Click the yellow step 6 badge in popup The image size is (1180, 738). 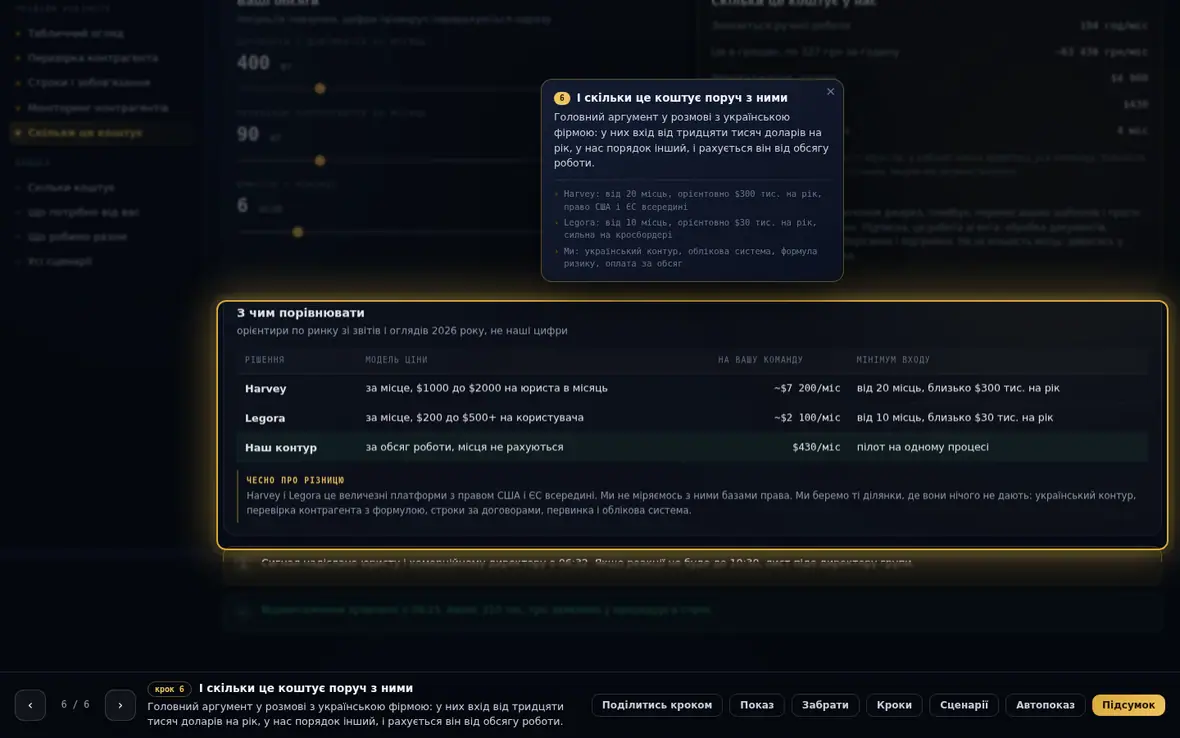coord(561,98)
